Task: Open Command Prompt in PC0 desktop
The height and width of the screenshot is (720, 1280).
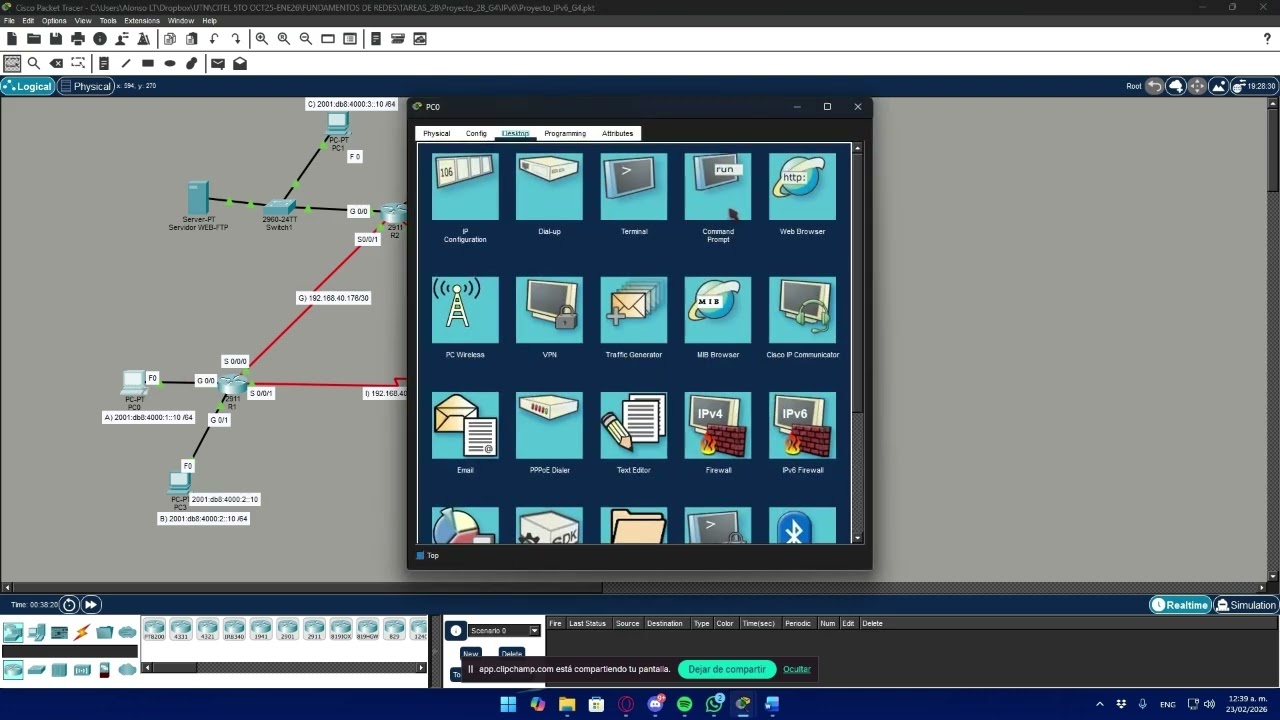Action: pyautogui.click(x=718, y=187)
